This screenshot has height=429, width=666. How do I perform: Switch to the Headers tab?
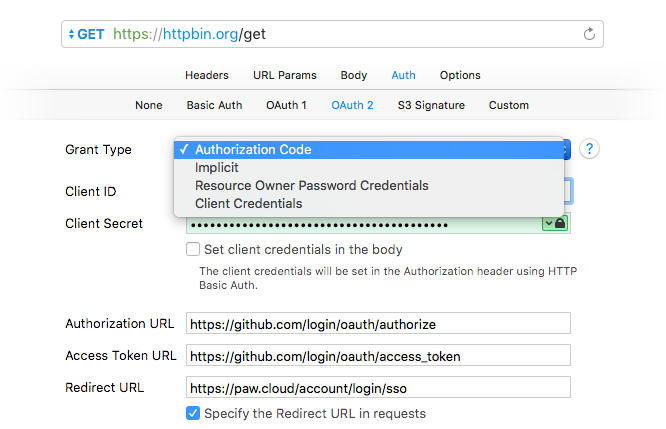pyautogui.click(x=207, y=75)
